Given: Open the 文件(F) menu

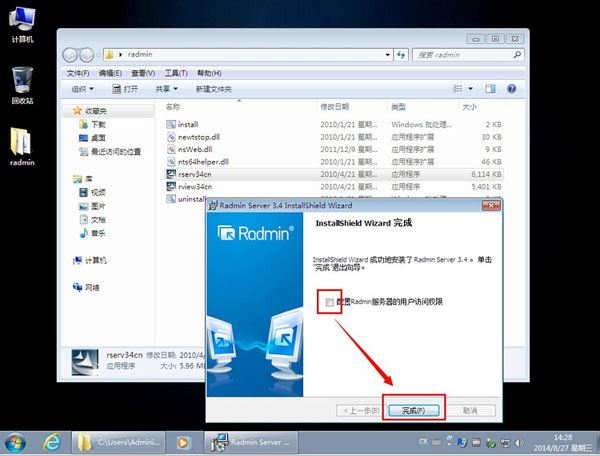Looking at the screenshot, I should click(x=78, y=73).
